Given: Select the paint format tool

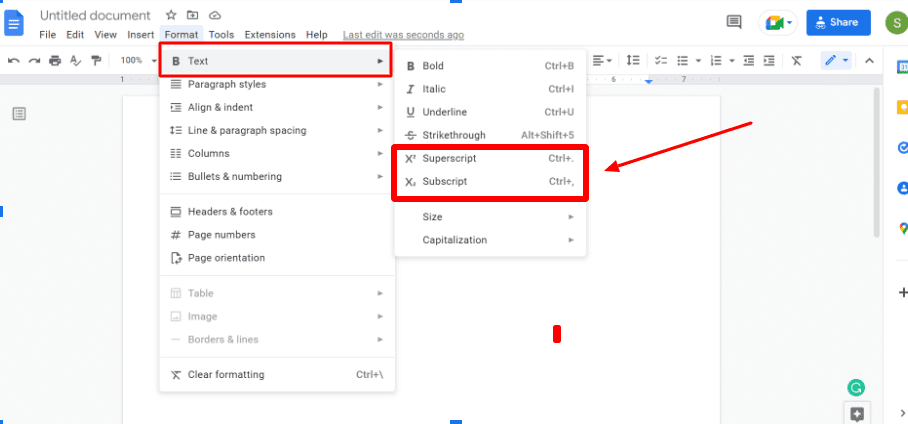Looking at the screenshot, I should tap(96, 60).
